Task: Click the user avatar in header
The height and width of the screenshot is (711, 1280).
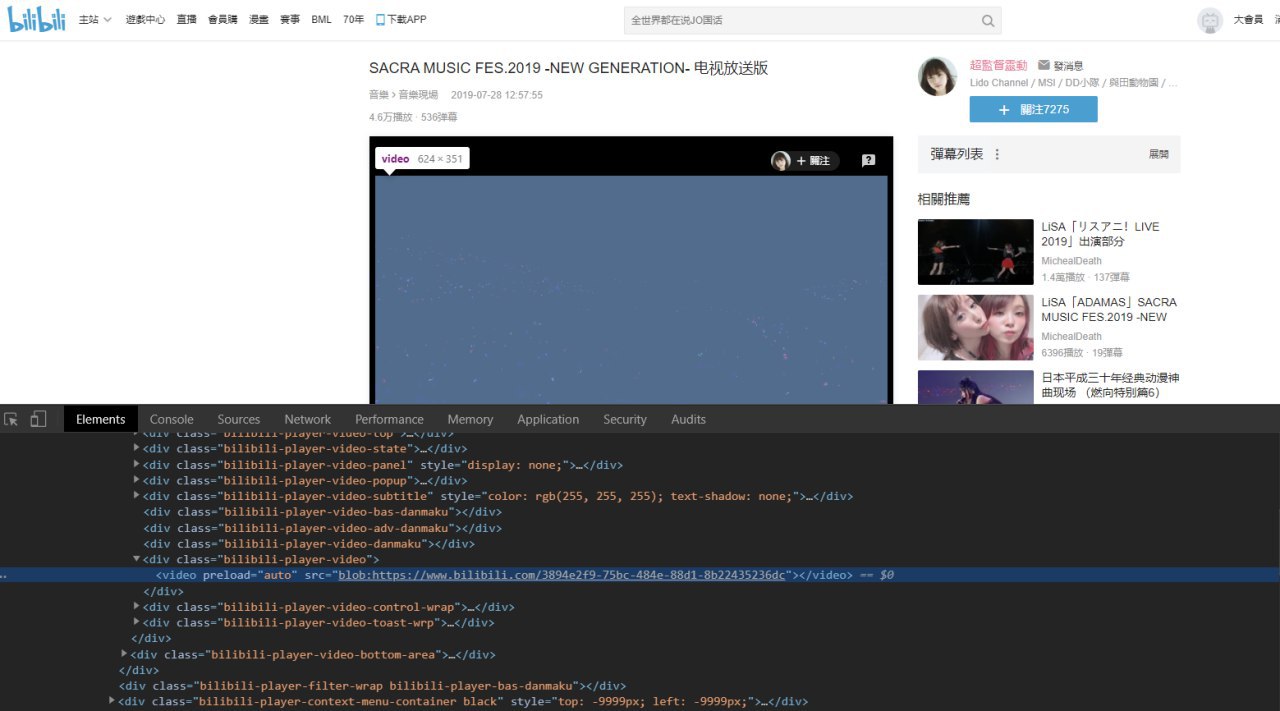Action: 1210,20
